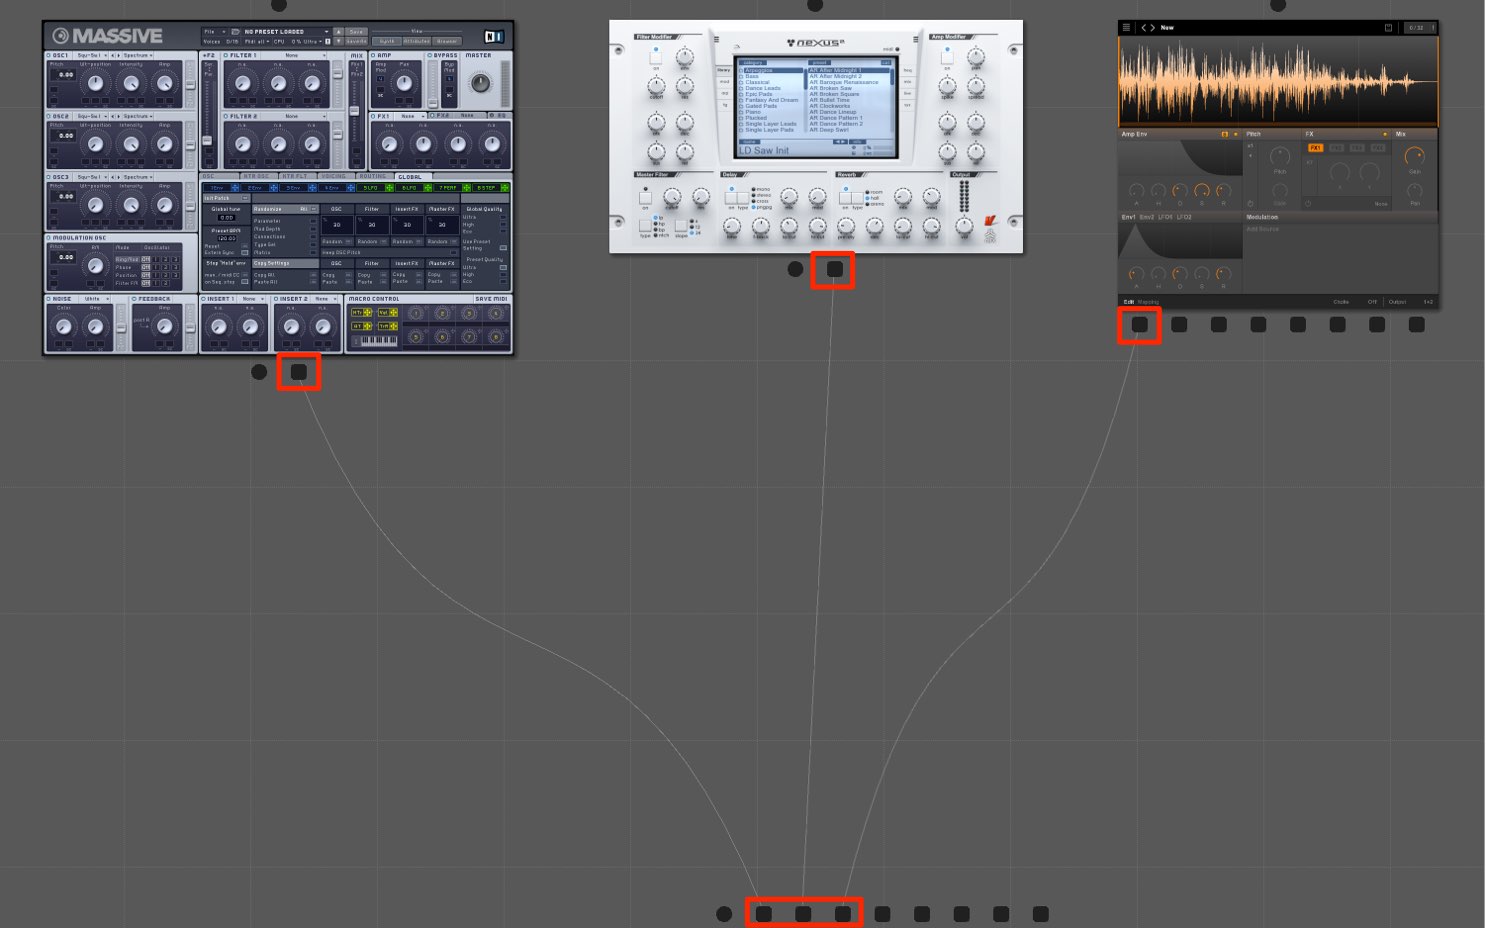Click the round MIDI port below Nexus
Viewport: 1486px width, 928px height.
click(x=795, y=268)
